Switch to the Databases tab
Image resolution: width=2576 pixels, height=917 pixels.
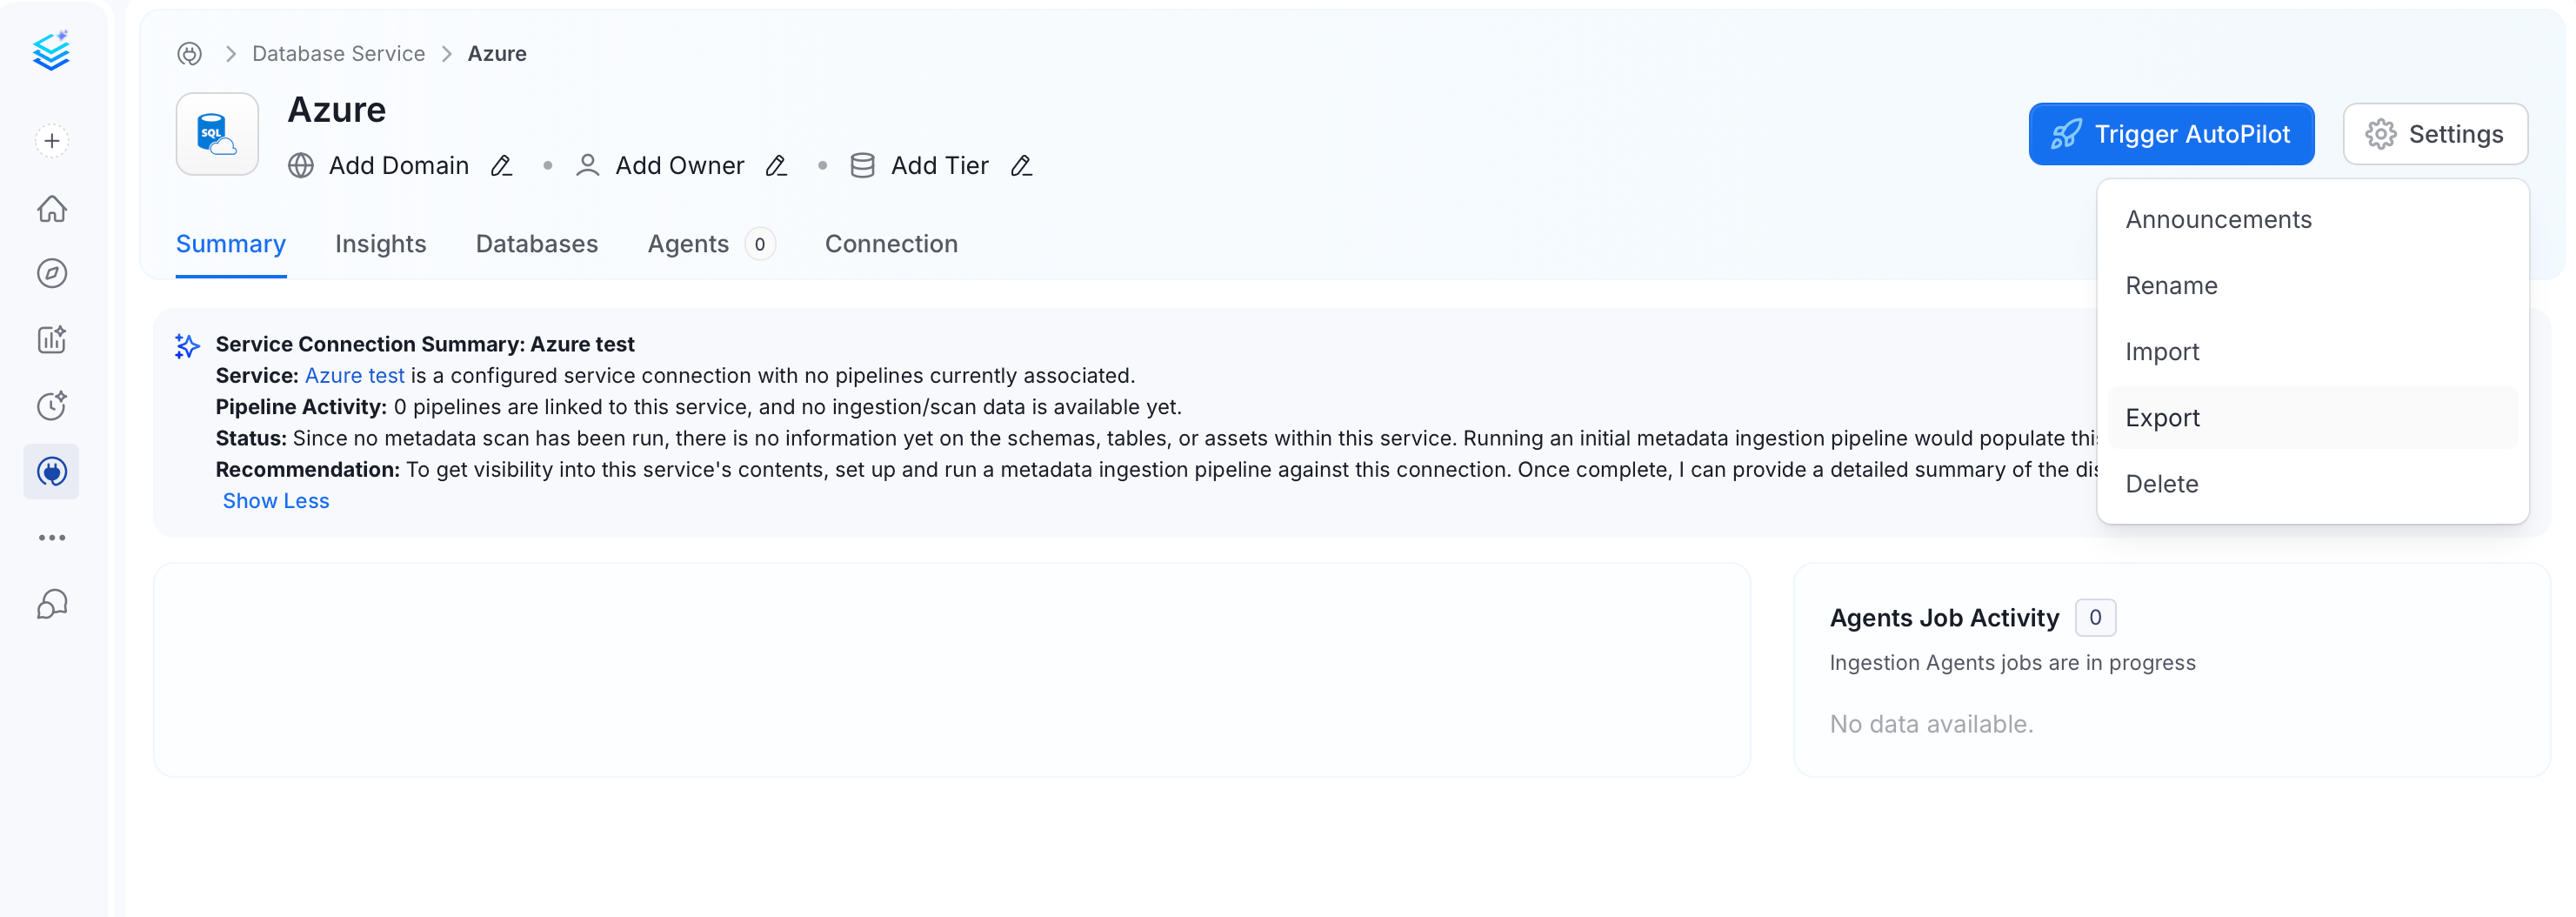pos(537,244)
